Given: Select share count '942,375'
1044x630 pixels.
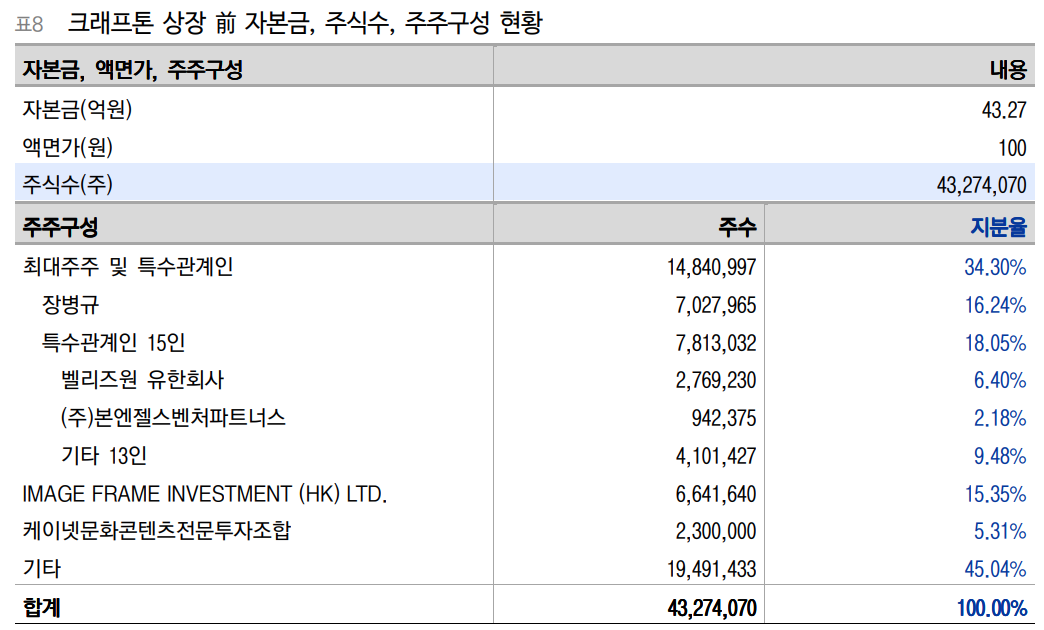Looking at the screenshot, I should click(724, 419).
